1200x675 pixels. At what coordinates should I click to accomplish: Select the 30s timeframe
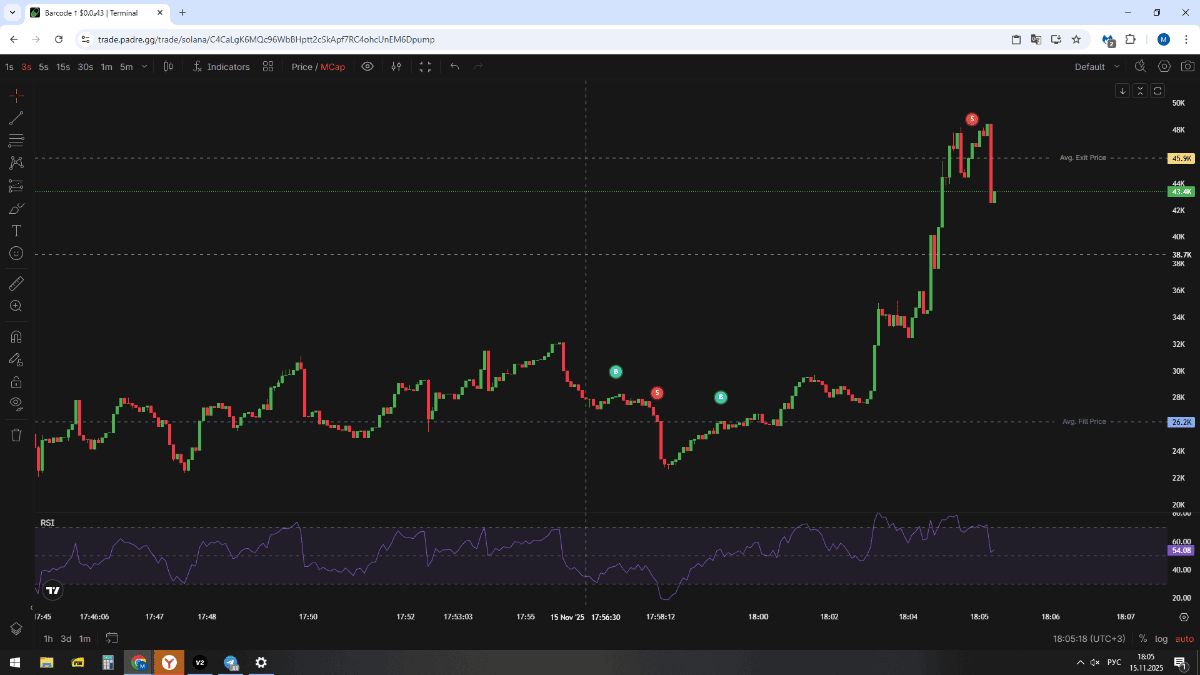click(x=85, y=67)
